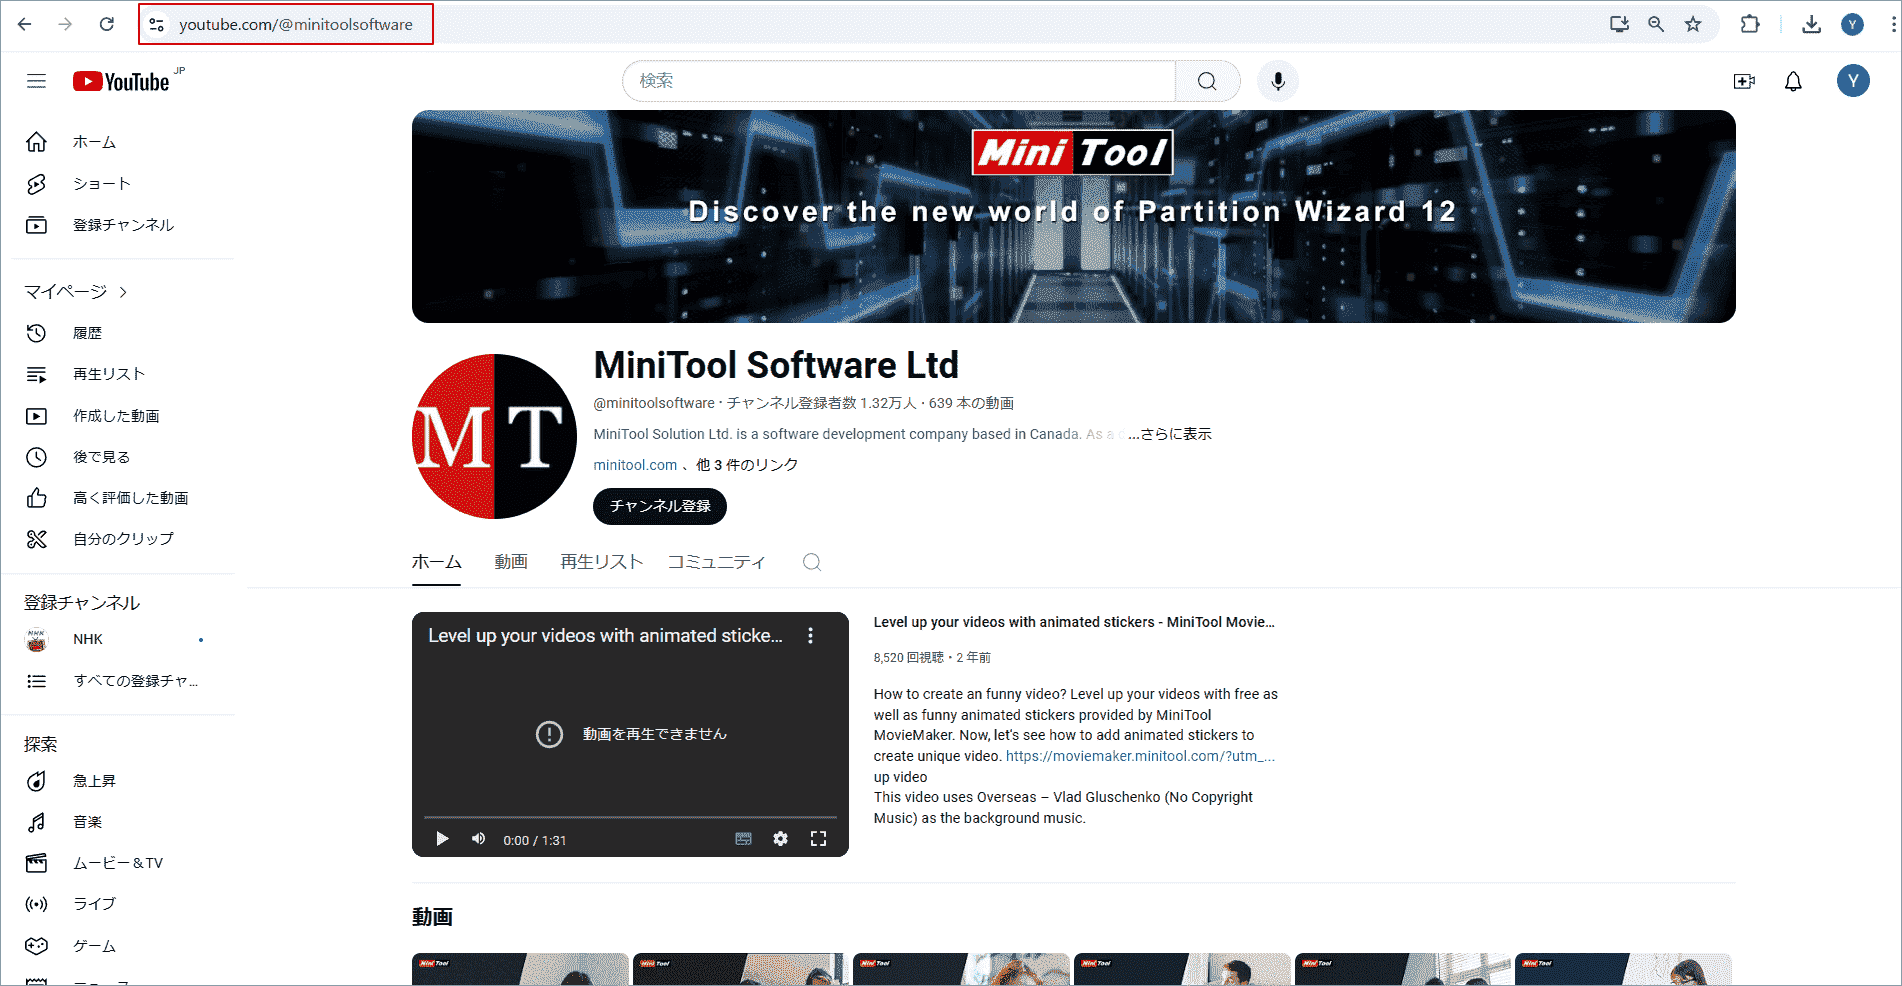Image resolution: width=1902 pixels, height=986 pixels.
Task: Reload the page with refresh icon
Action: click(106, 24)
